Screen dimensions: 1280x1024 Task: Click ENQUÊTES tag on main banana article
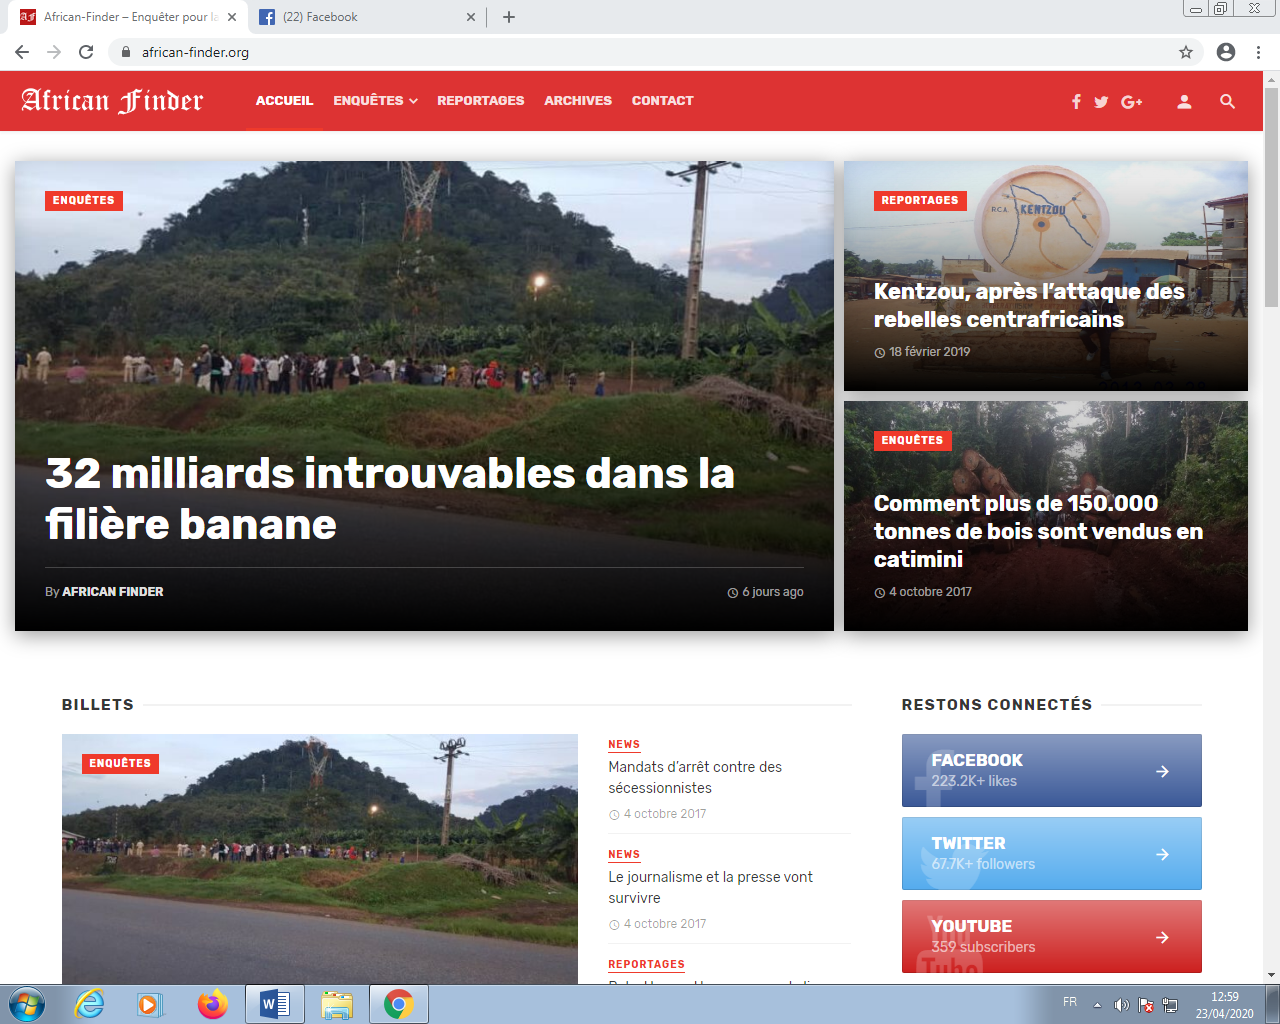pos(84,200)
